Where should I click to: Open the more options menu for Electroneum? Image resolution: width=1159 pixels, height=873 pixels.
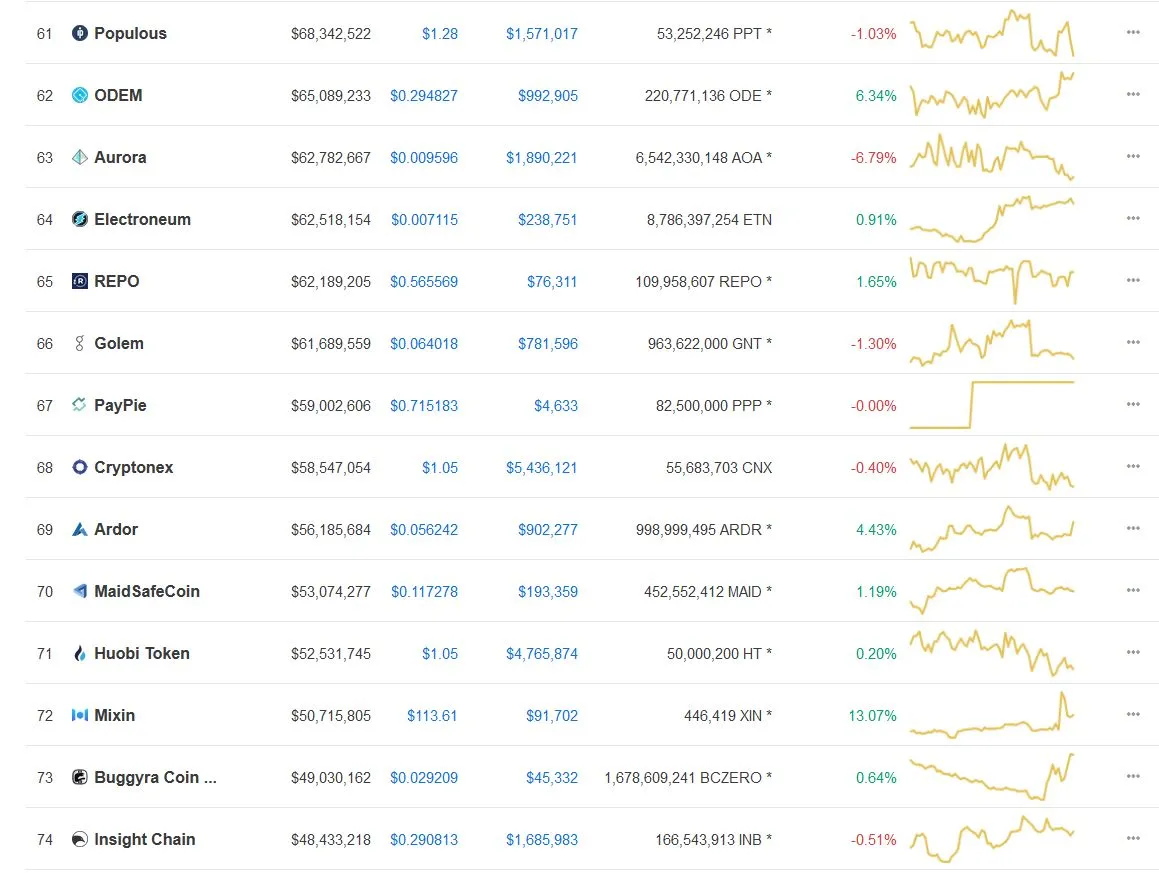[1133, 219]
